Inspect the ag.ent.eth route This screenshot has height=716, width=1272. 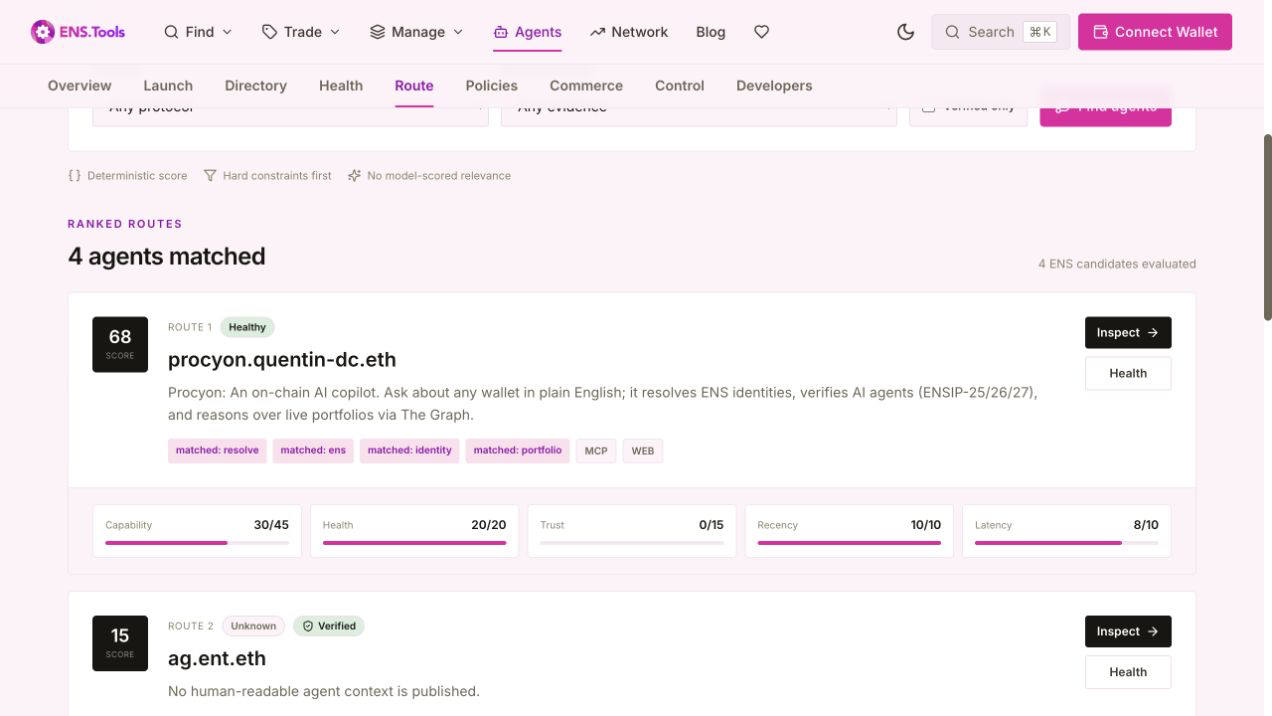click(1128, 632)
